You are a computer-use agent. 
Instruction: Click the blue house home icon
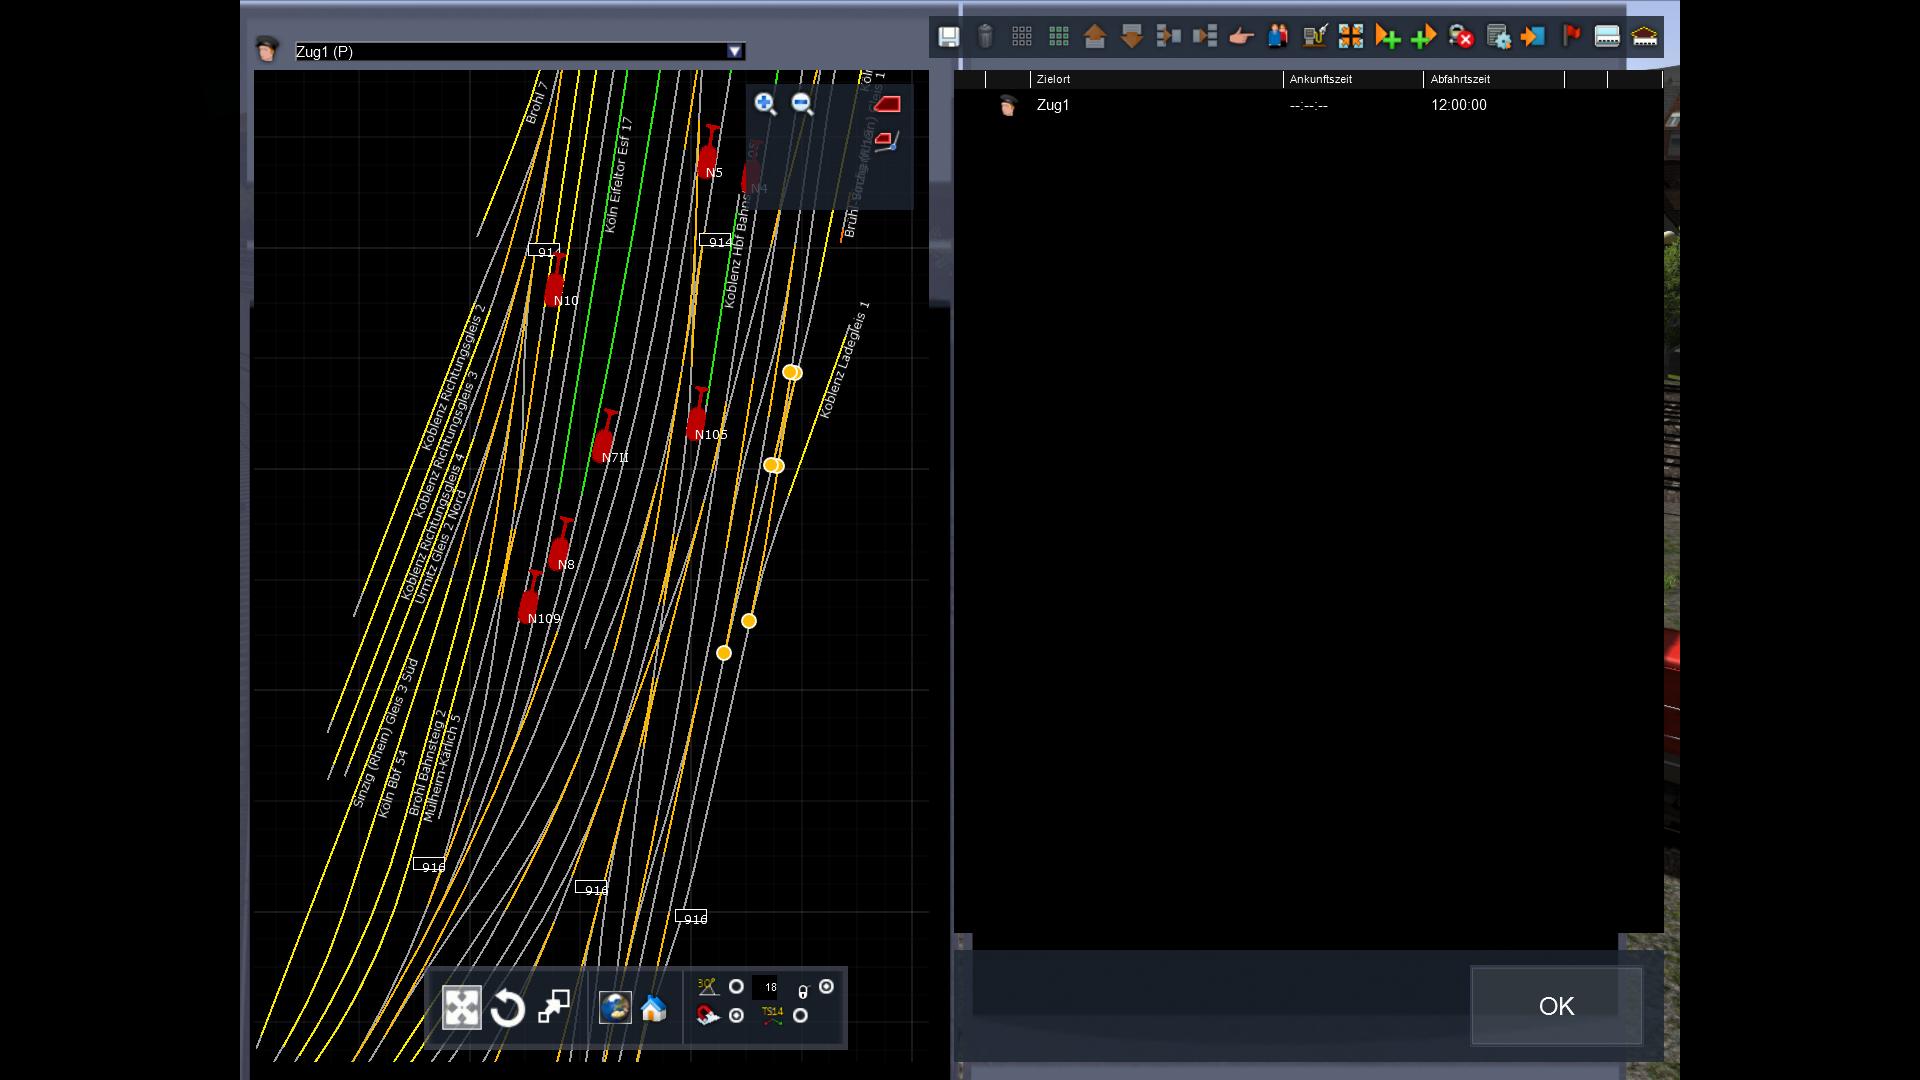point(653,1008)
